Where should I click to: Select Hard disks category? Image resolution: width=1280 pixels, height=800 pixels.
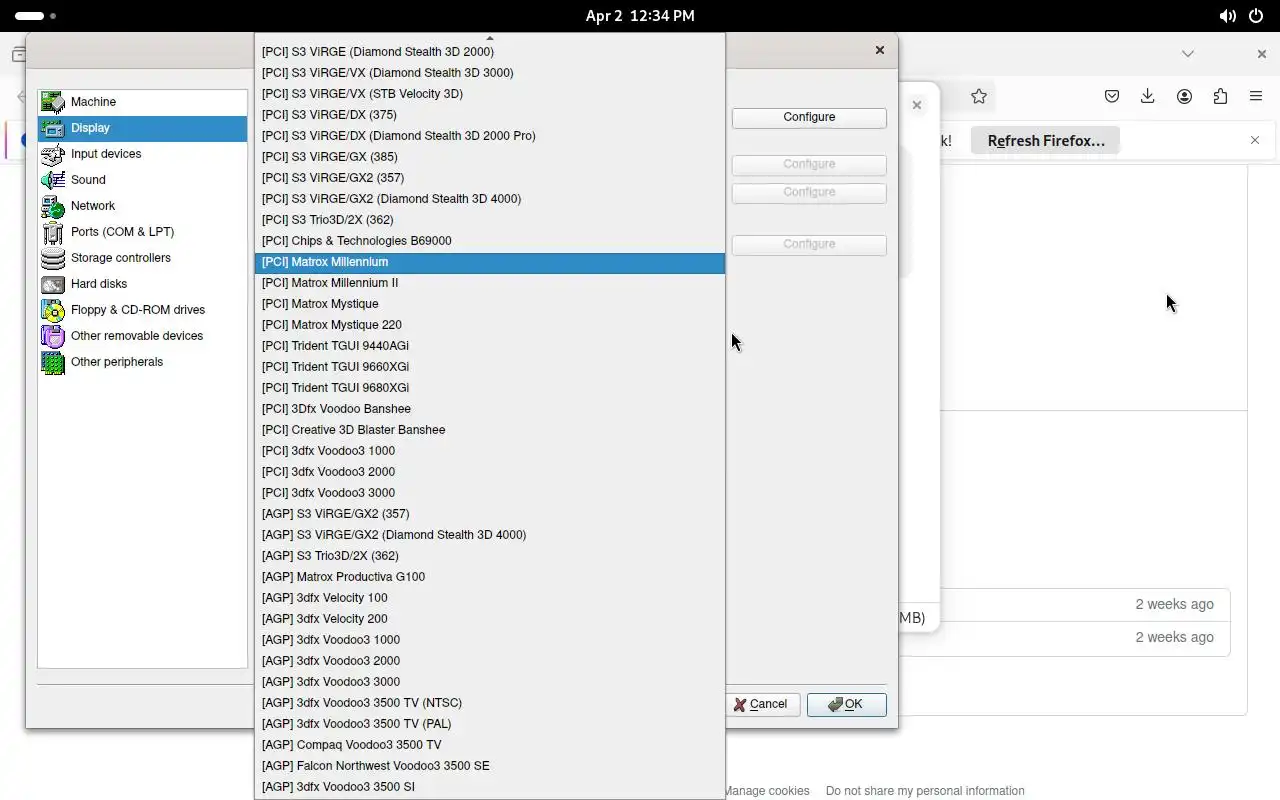142,284
